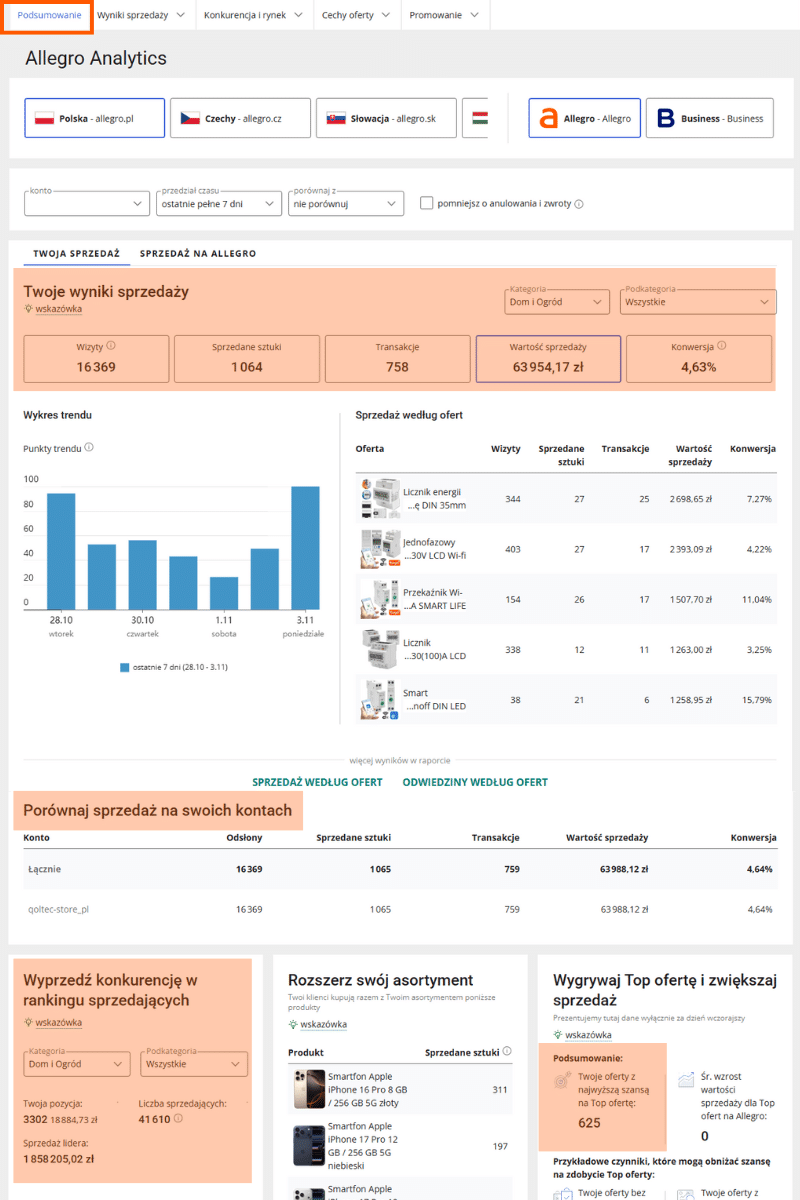Expand the Wyniki sprzedaży menu
Viewport: 800px width, 1200px height.
coord(140,16)
